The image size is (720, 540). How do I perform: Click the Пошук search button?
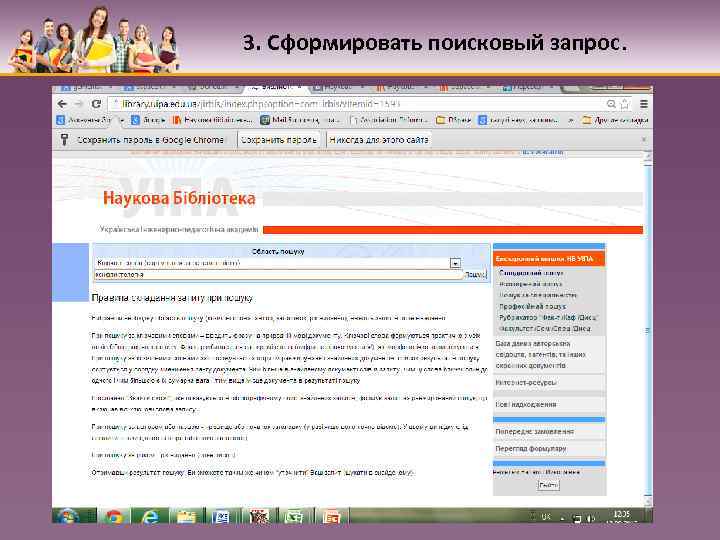[x=475, y=275]
